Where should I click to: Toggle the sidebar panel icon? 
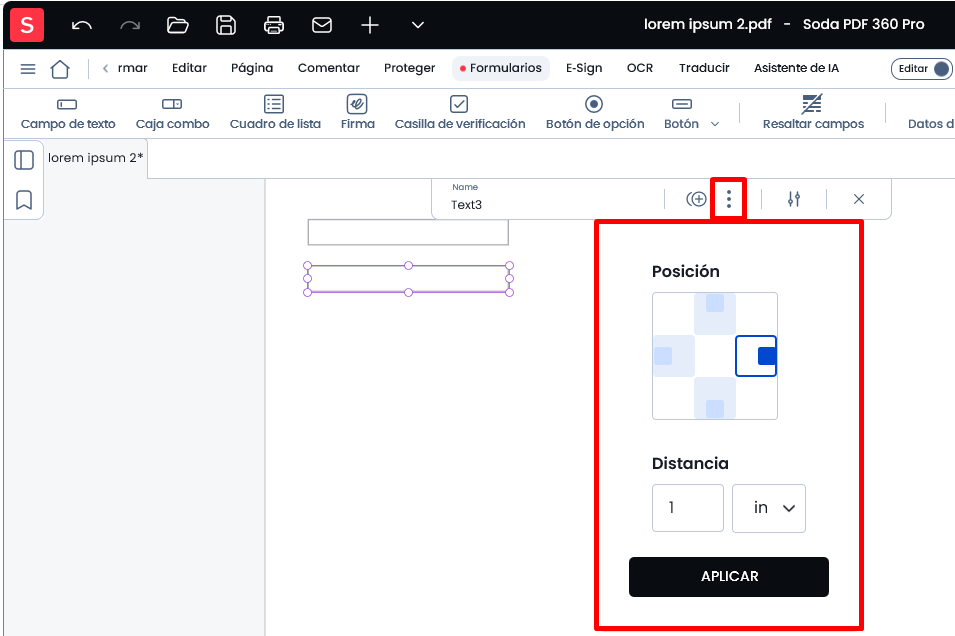(x=24, y=160)
